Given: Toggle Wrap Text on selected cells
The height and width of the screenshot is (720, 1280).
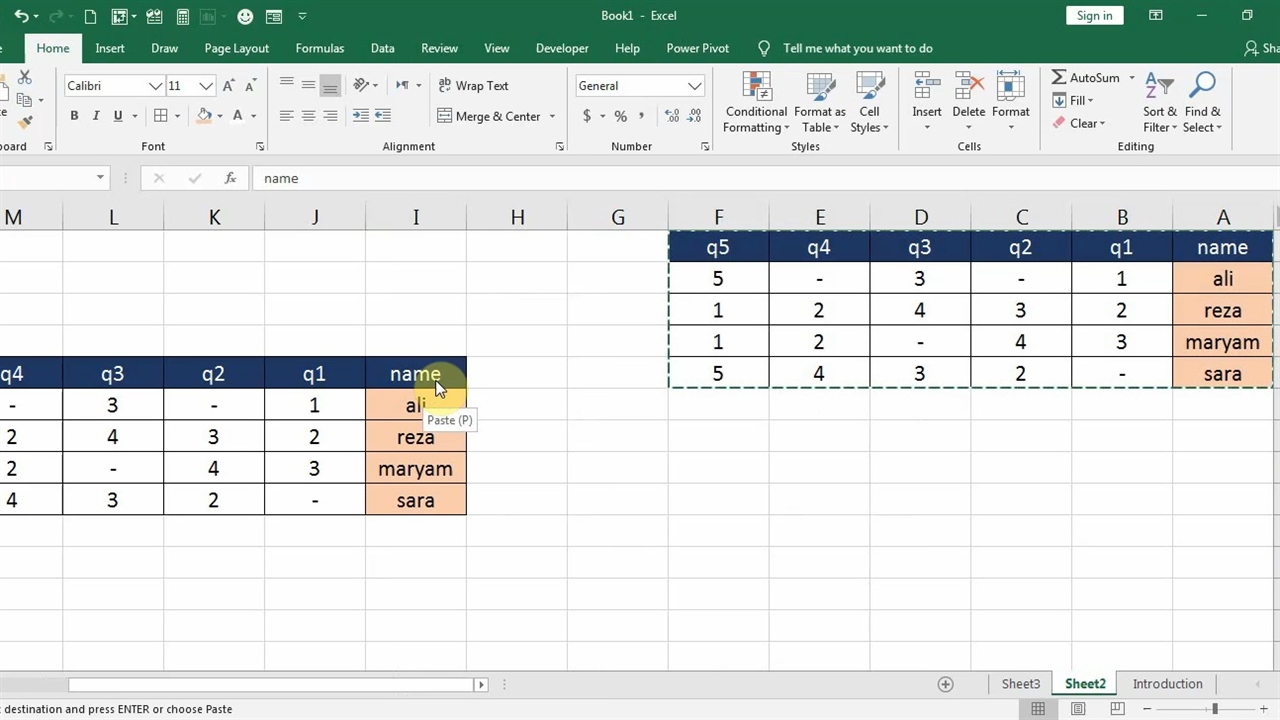Looking at the screenshot, I should [x=473, y=86].
